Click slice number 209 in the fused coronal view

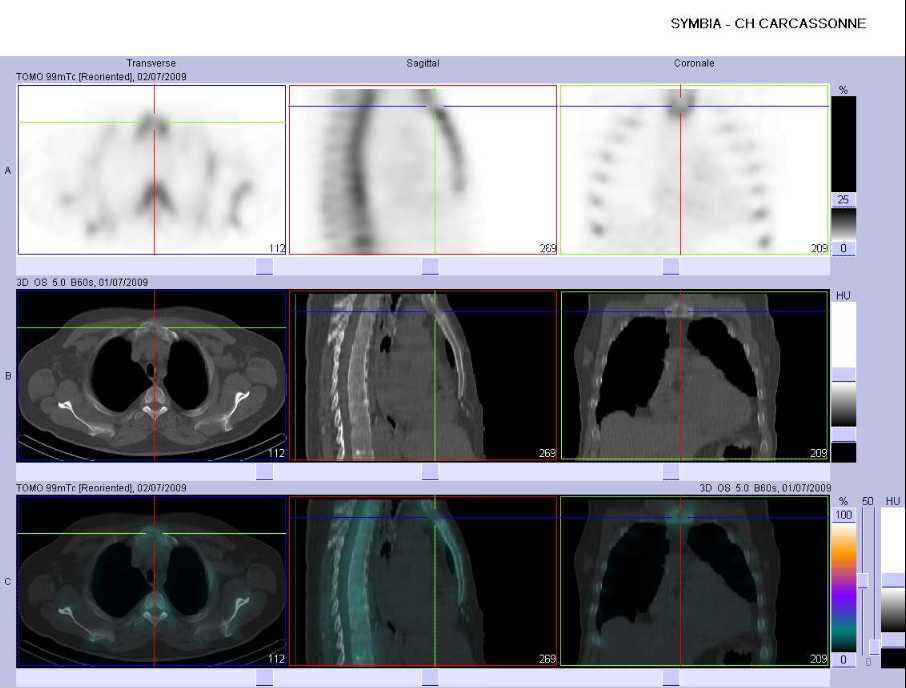click(819, 659)
